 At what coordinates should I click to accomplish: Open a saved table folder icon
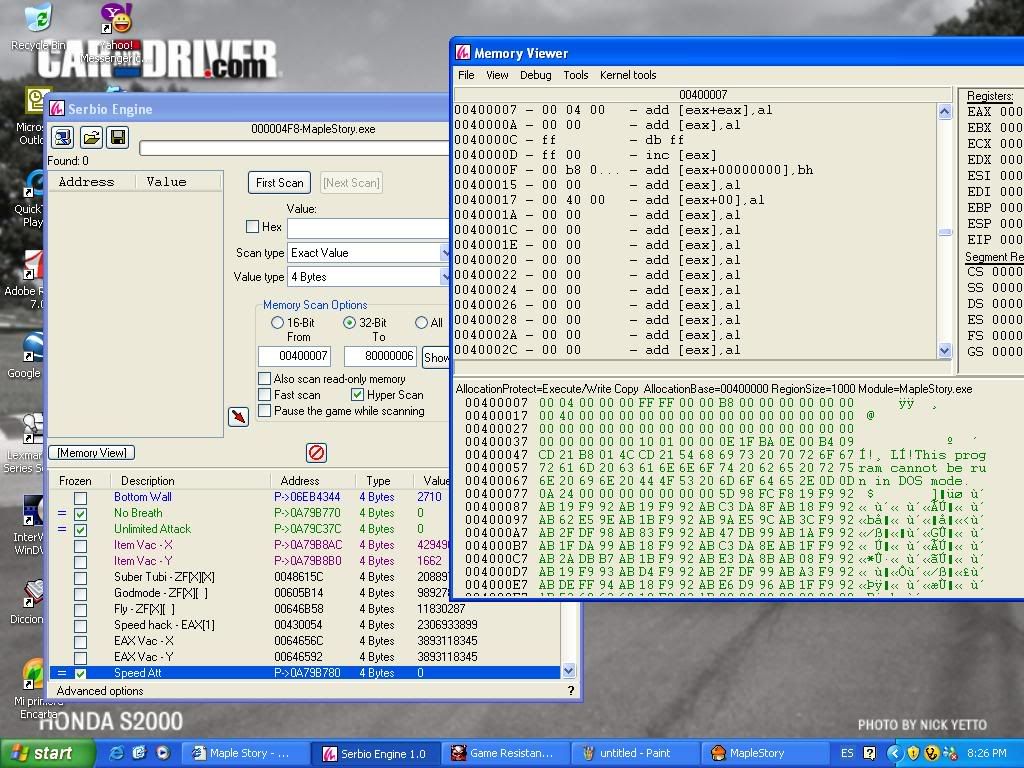tap(91, 138)
